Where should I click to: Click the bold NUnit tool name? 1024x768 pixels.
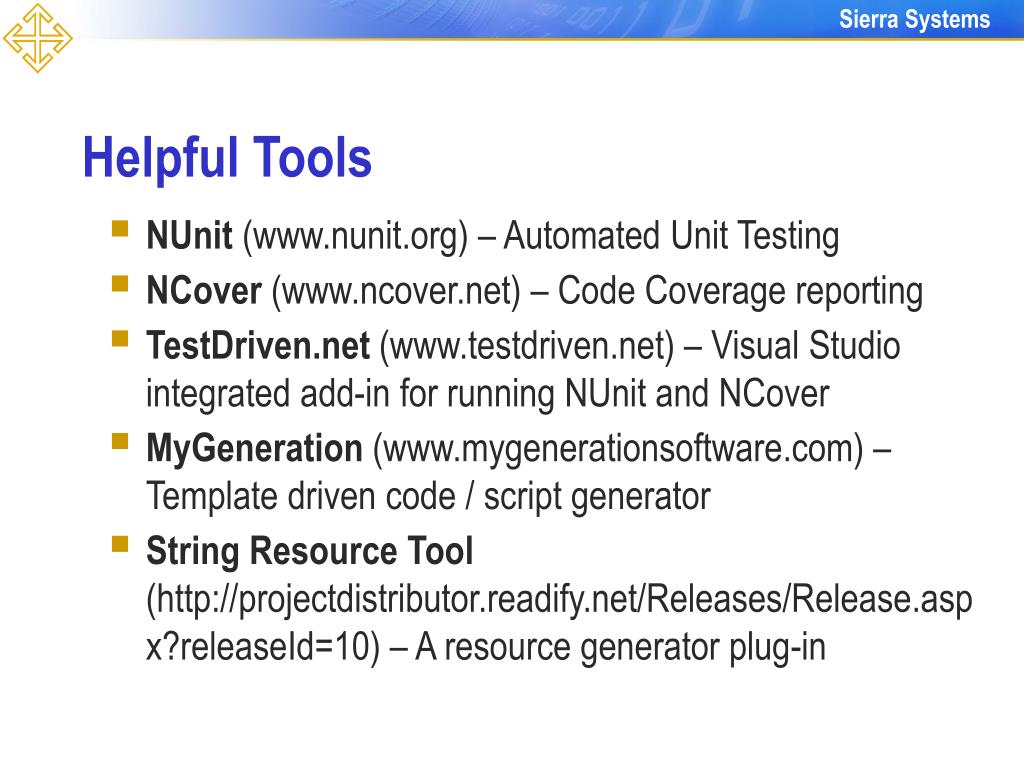point(189,235)
